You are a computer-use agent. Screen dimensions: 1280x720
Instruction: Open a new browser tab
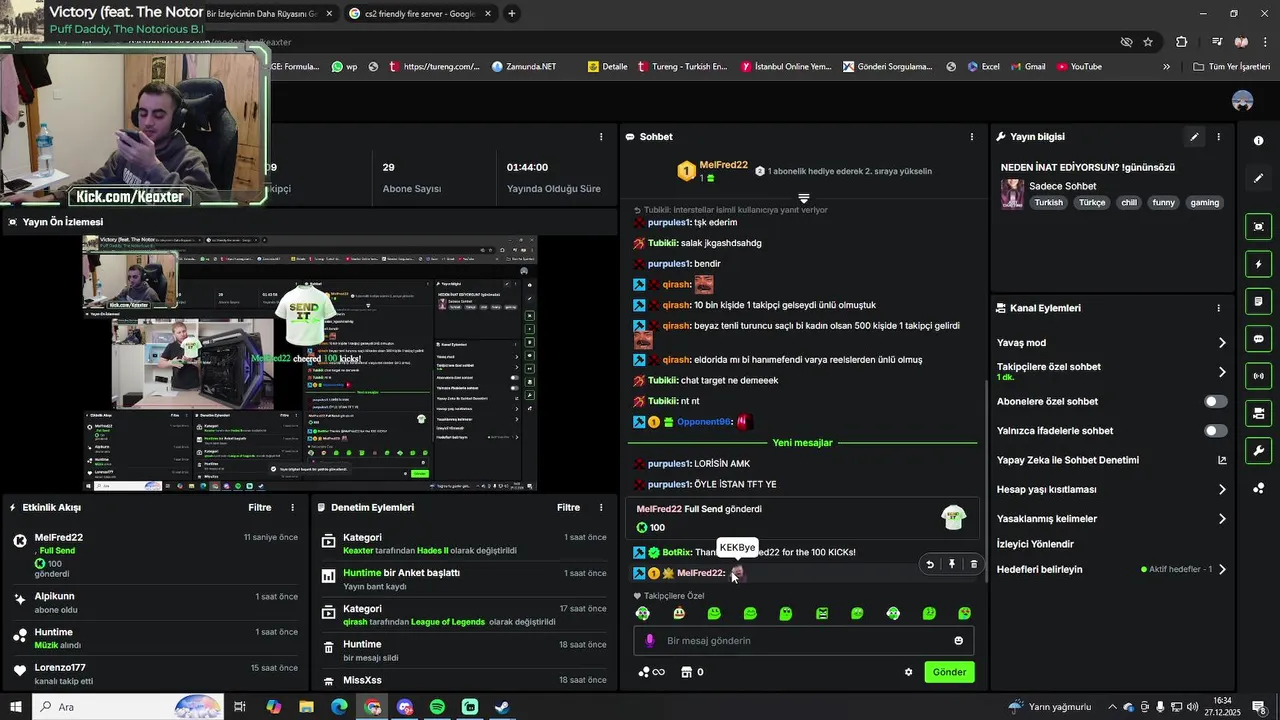coord(511,14)
